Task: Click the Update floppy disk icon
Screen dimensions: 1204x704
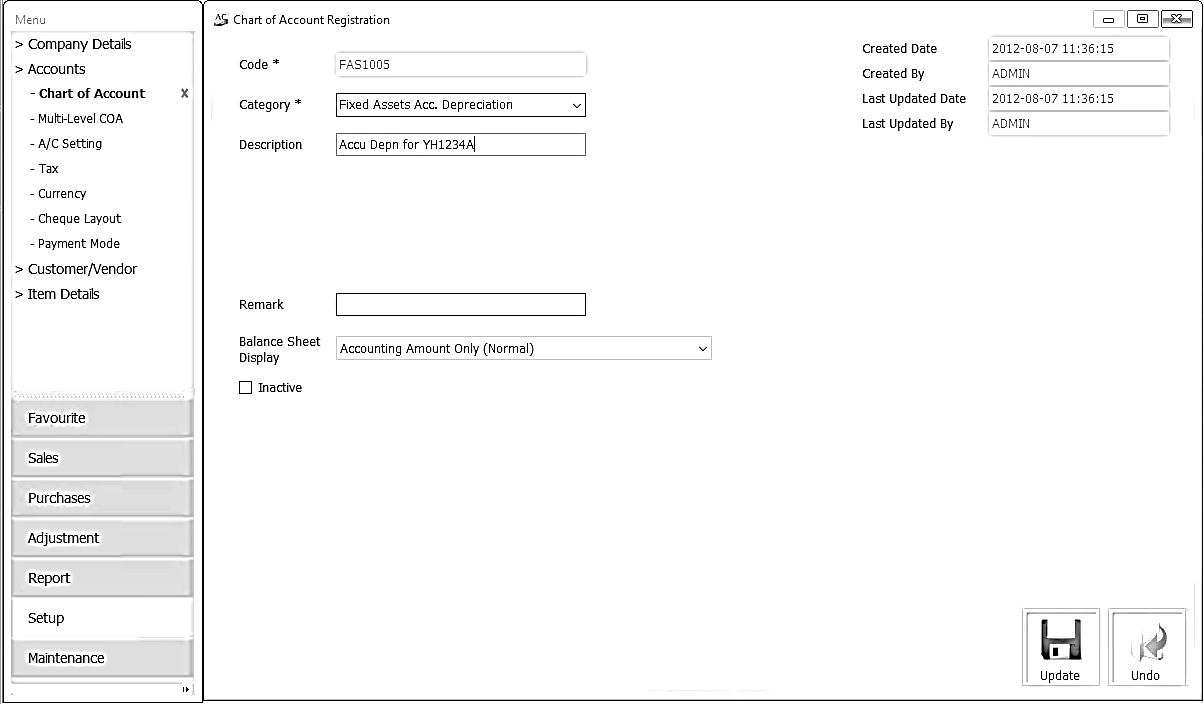Action: pos(1061,640)
